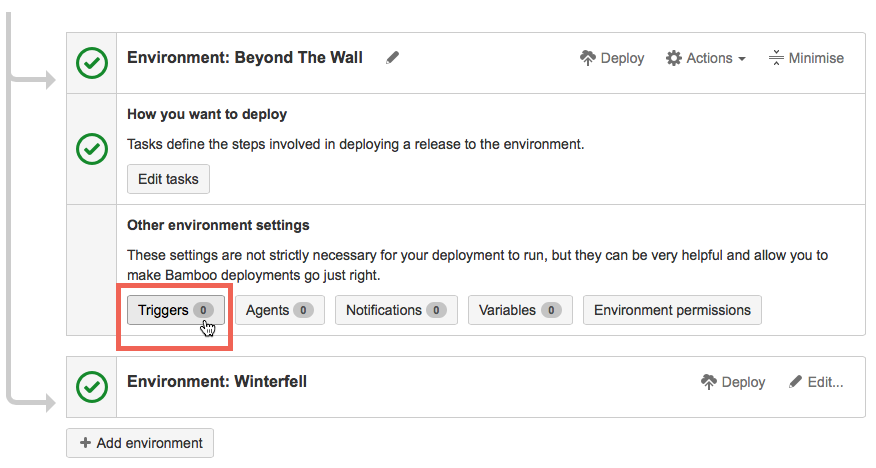Open Environment permissions
Screen dimensions: 876x468
pos(672,310)
